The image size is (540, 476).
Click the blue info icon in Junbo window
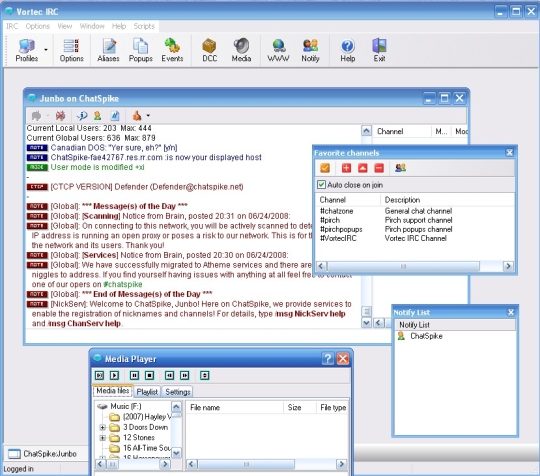(82, 116)
